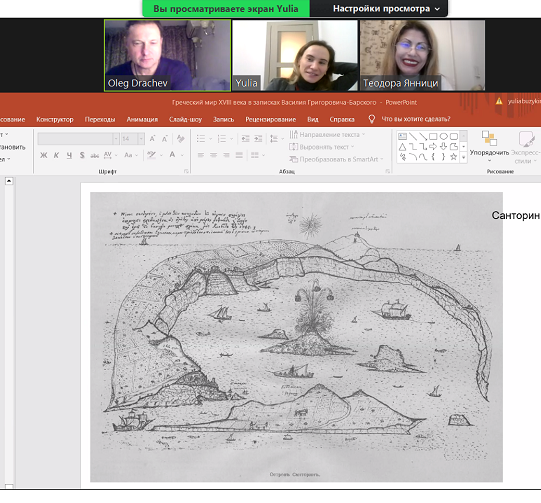Toggle strikethrough text formatting
541x503 pixels.
point(95,156)
